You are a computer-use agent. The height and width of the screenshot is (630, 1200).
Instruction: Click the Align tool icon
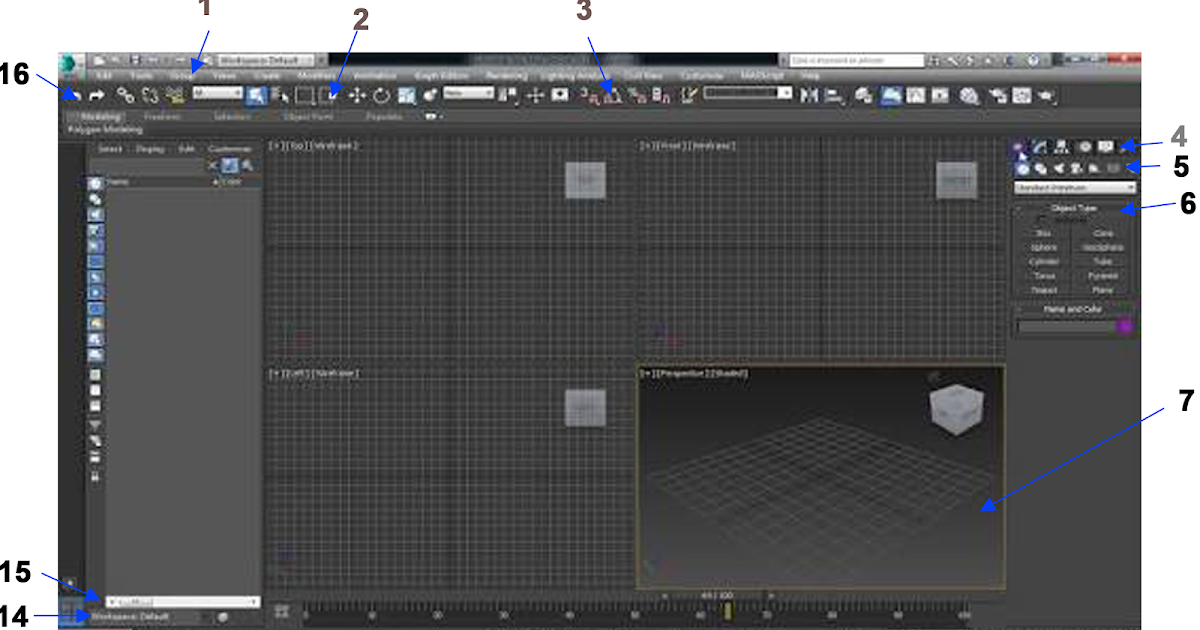(833, 96)
